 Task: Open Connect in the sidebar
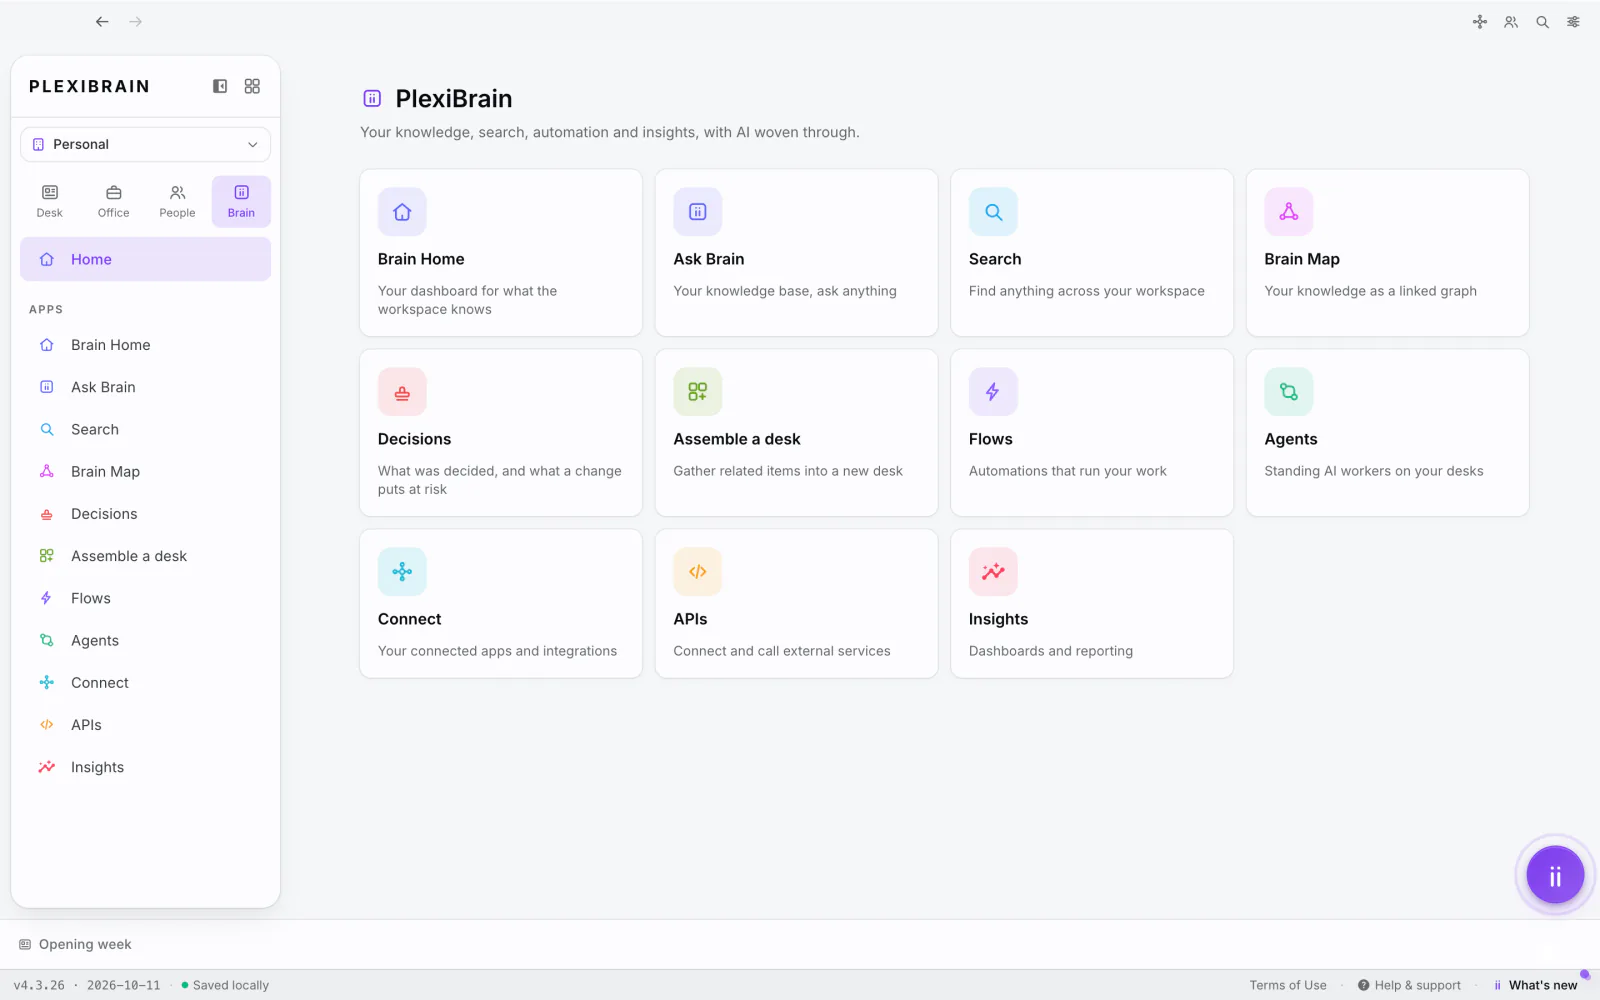[145, 683]
